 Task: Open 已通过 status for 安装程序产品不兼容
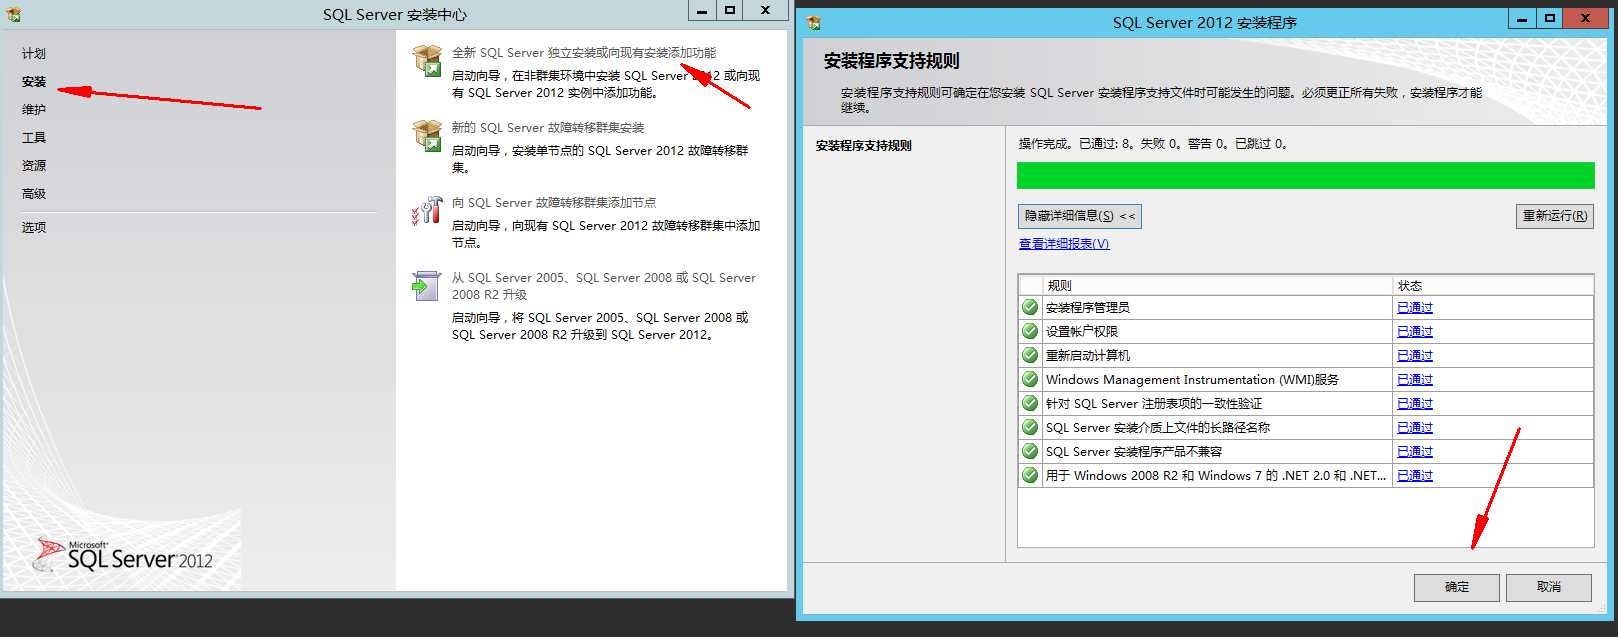pos(1415,452)
